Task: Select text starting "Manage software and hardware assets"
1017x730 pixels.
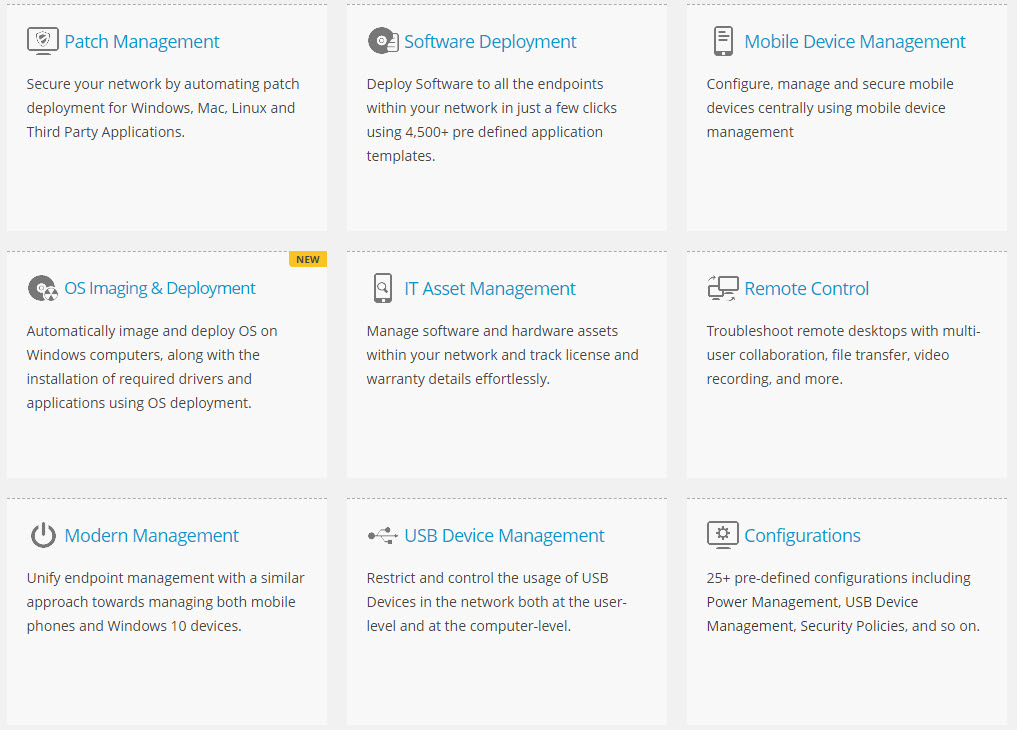Action: point(503,355)
